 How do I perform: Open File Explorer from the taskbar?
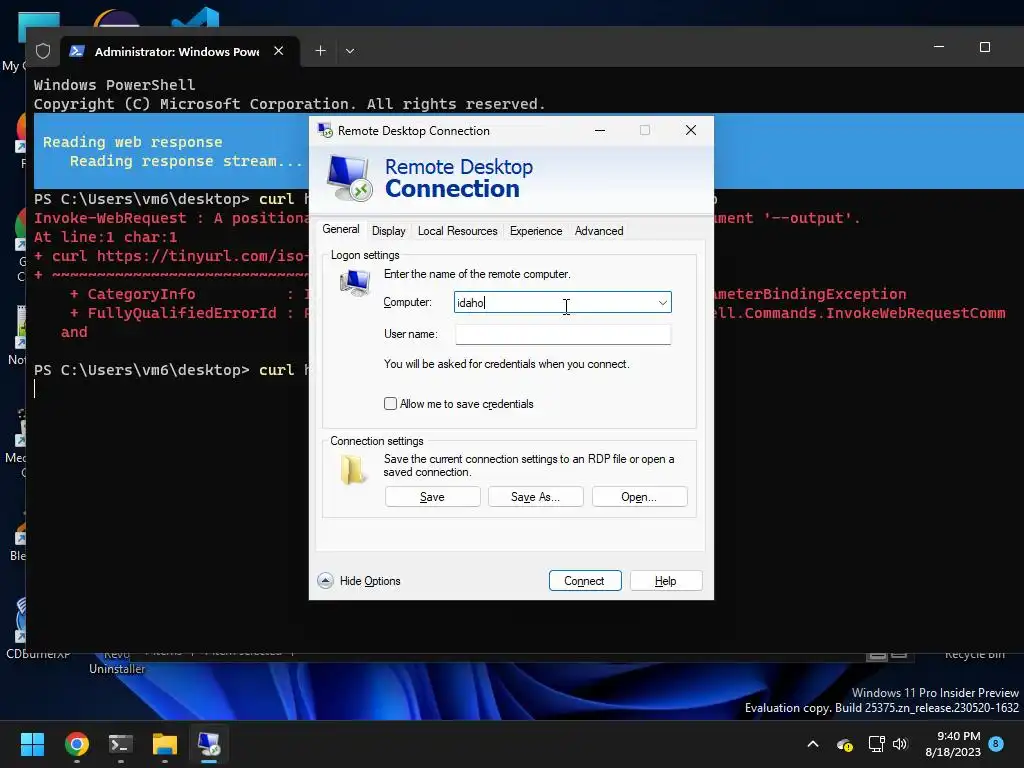(165, 744)
